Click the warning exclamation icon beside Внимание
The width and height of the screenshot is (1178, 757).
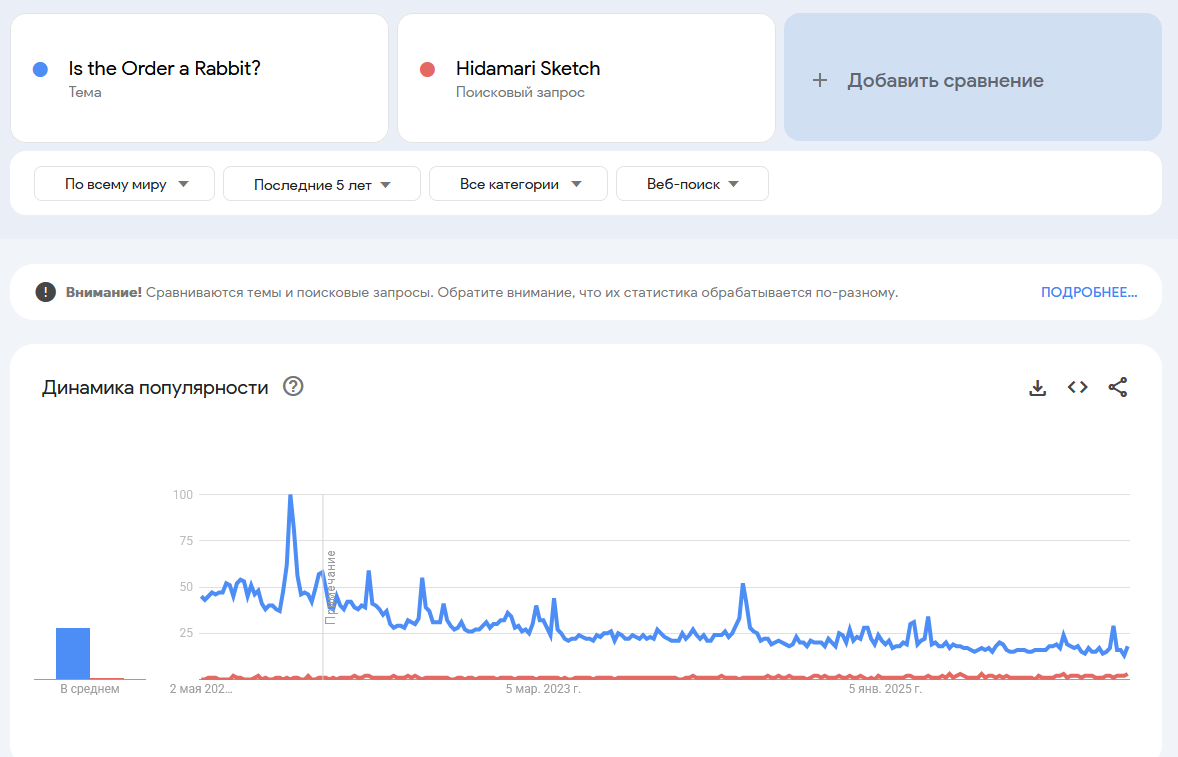coord(46,292)
